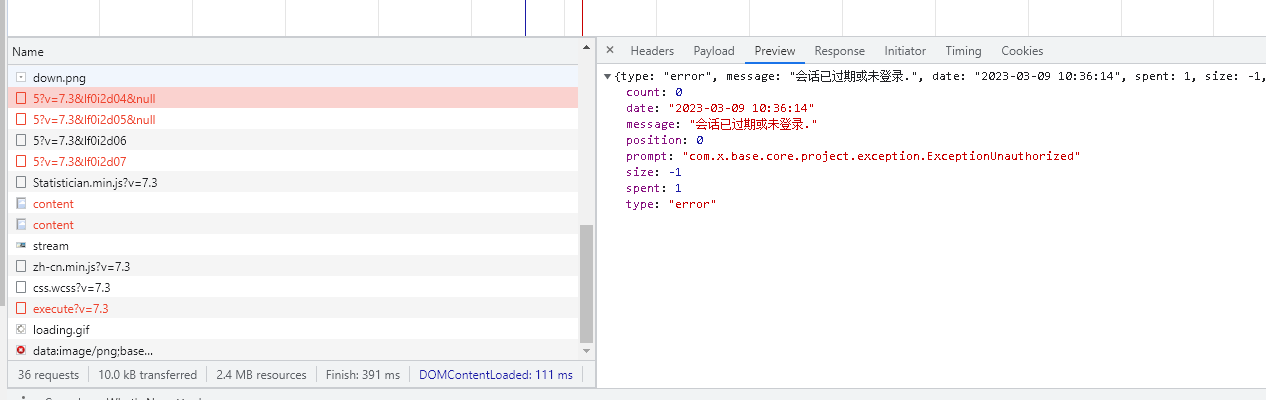Click the 'size: -1' property line

point(654,172)
